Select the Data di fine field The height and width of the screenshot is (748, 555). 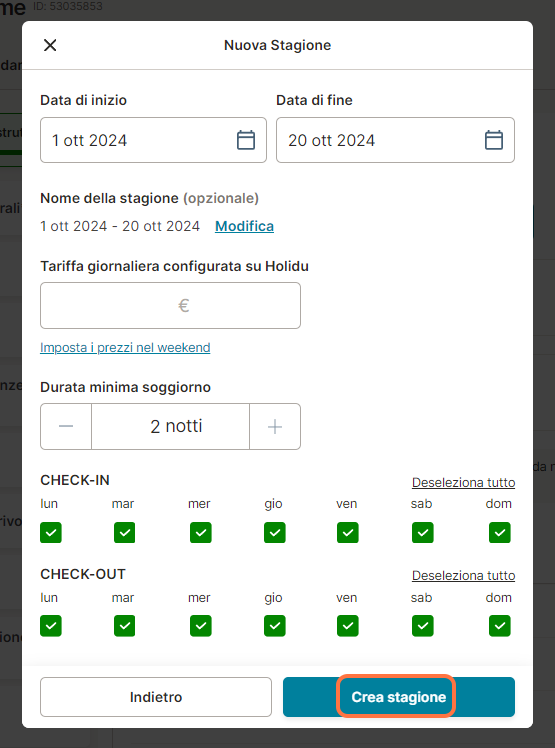pos(395,140)
